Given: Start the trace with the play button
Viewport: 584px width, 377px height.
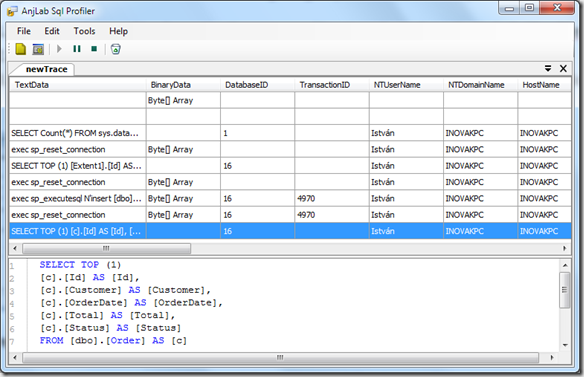Looking at the screenshot, I should point(59,49).
